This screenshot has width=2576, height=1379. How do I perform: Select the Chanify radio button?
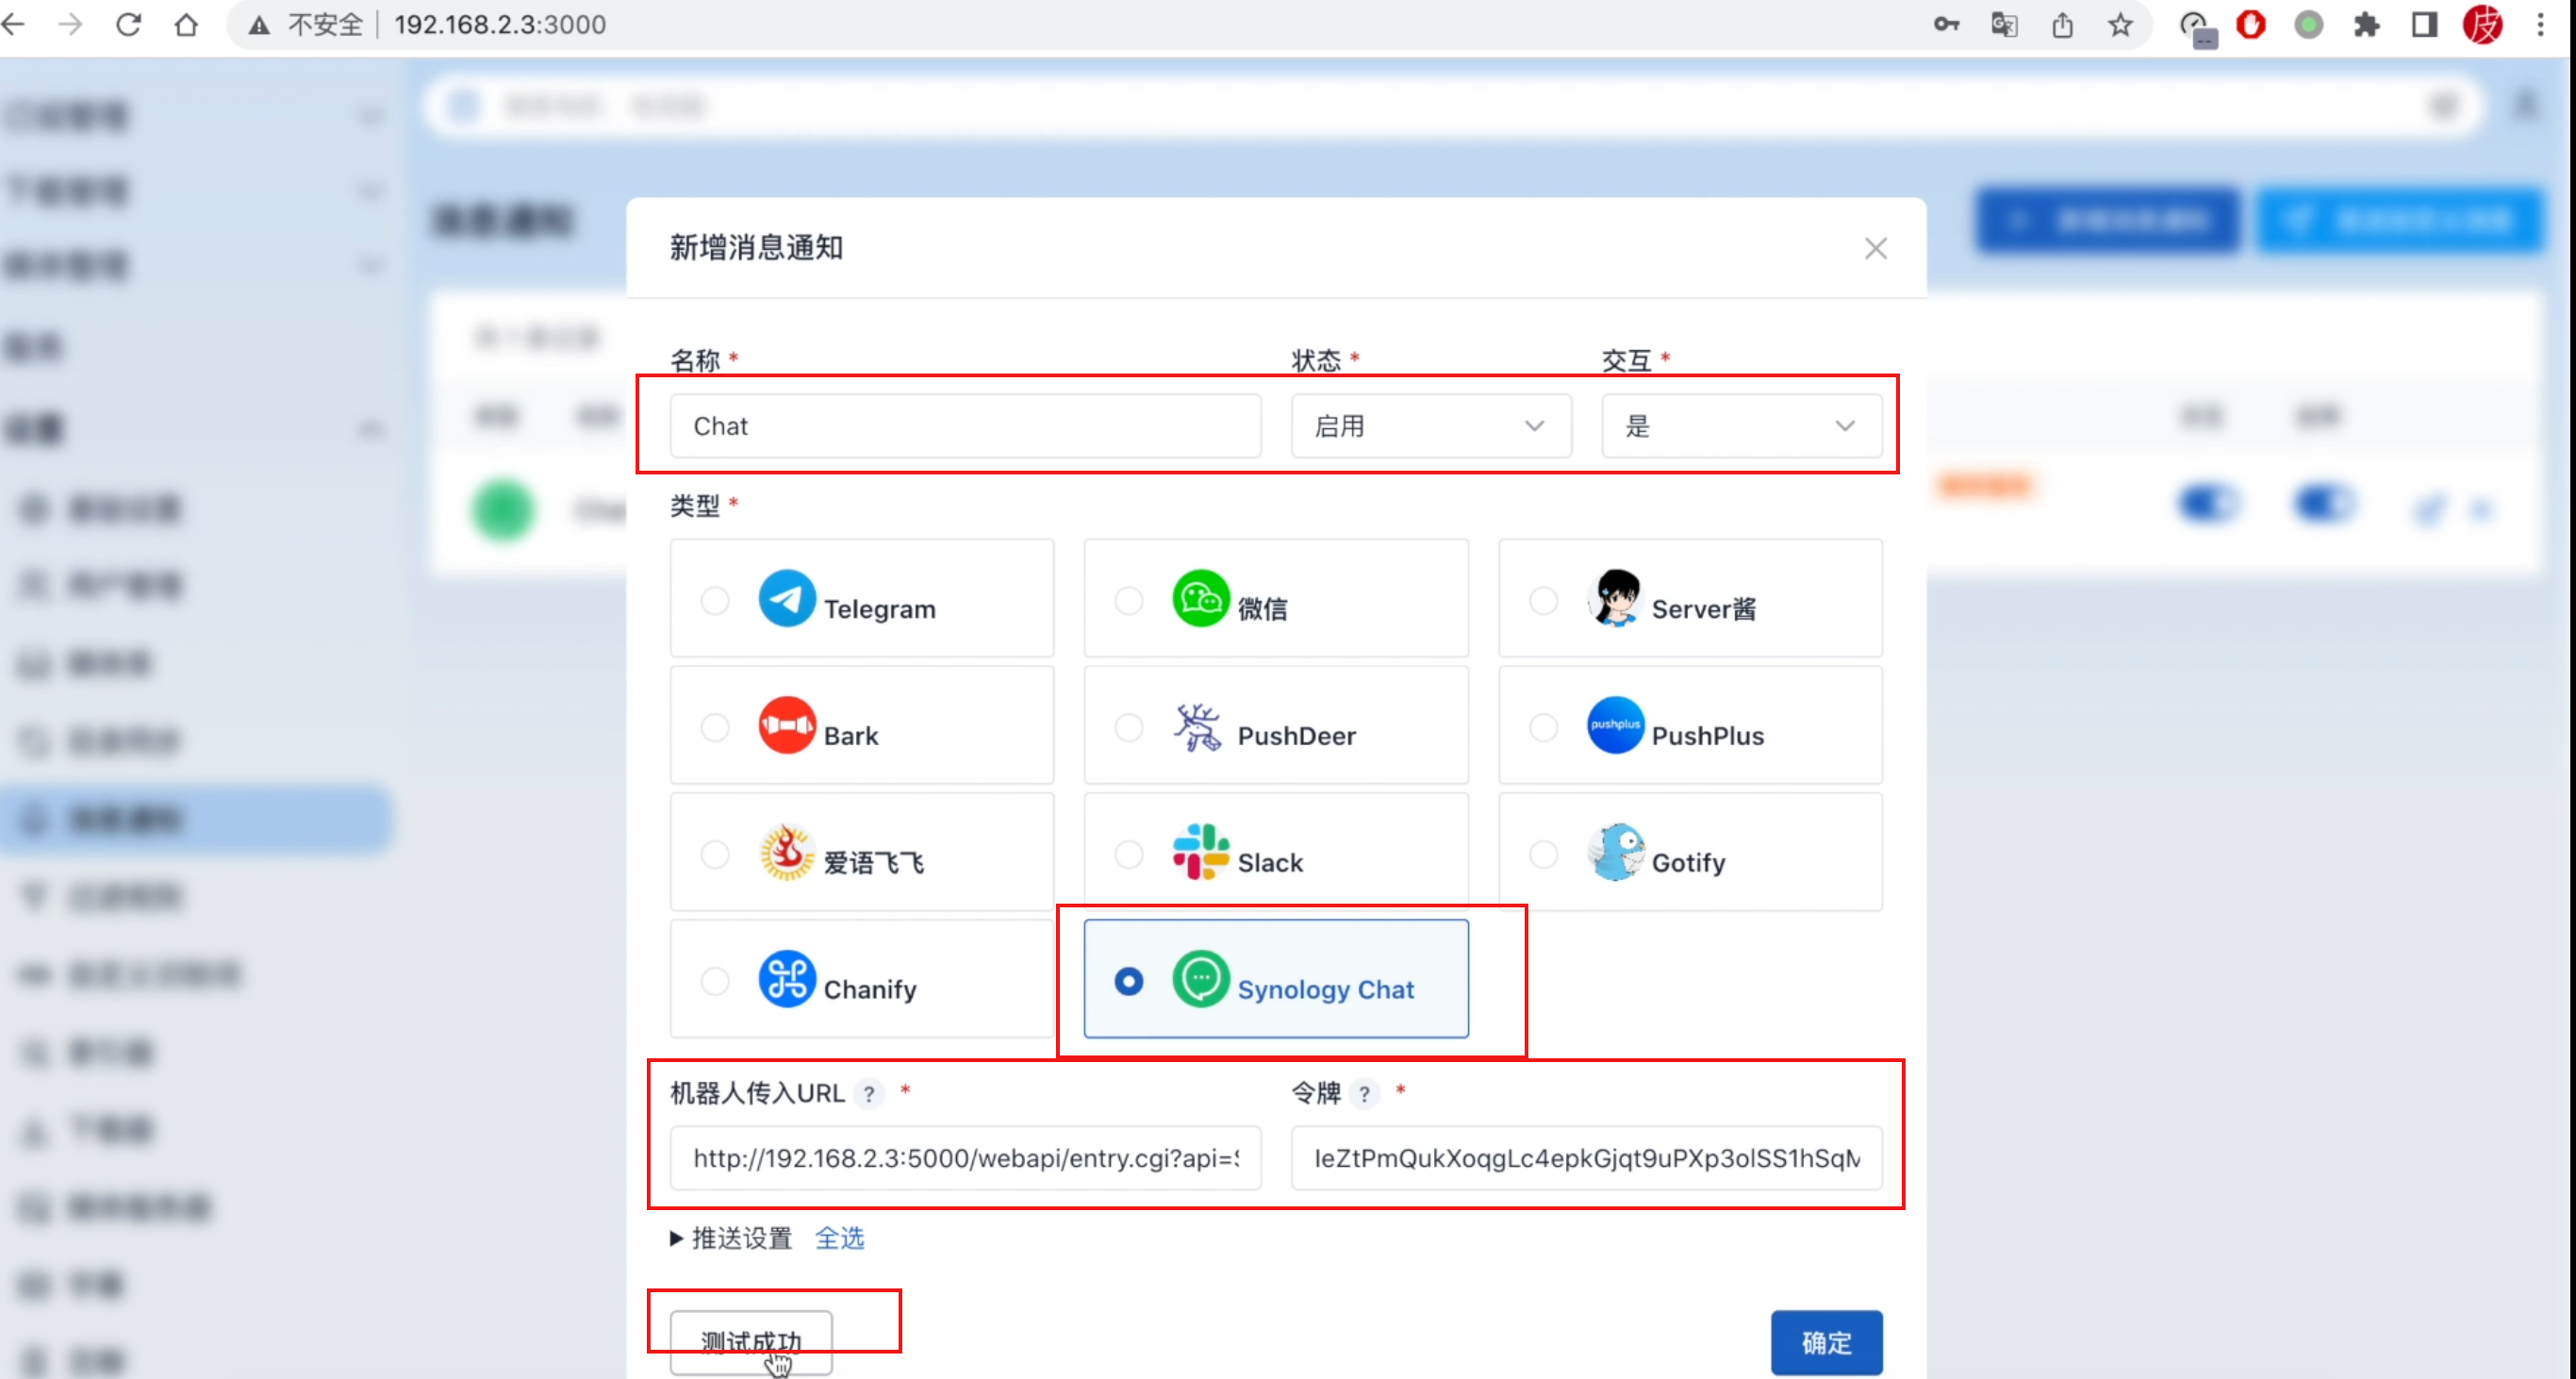point(714,981)
